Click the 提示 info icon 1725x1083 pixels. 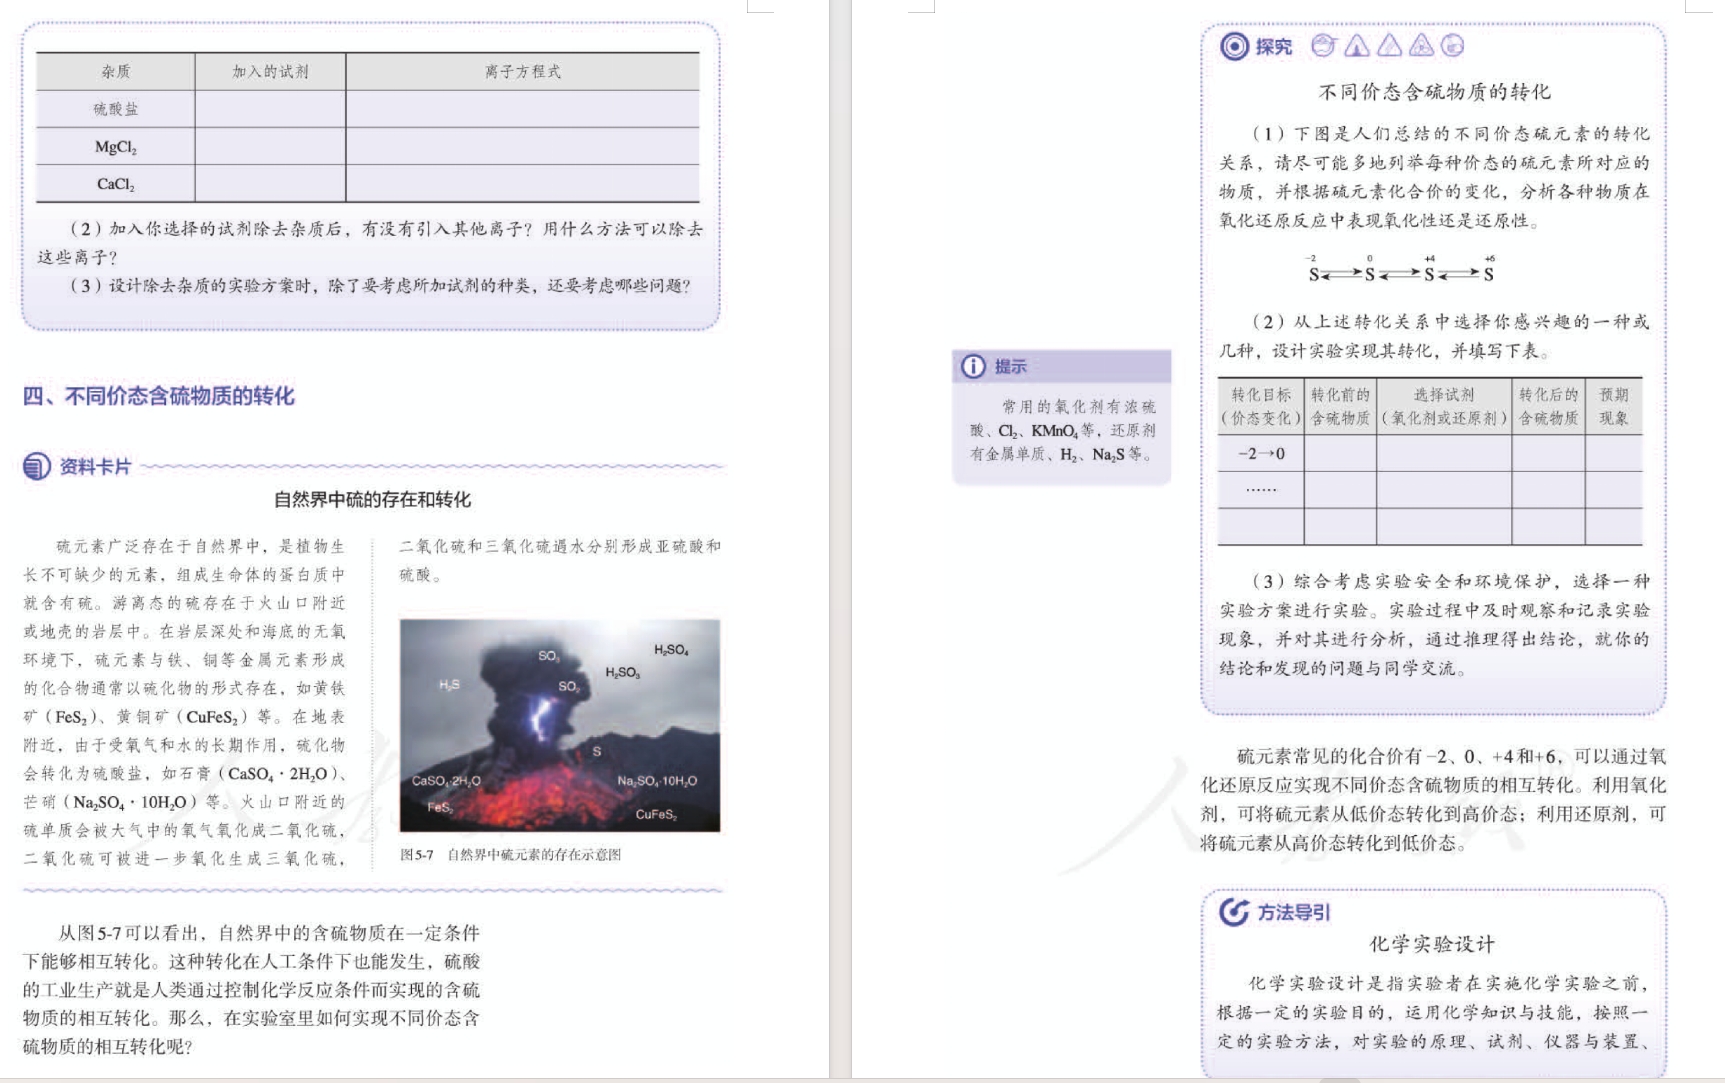972,367
